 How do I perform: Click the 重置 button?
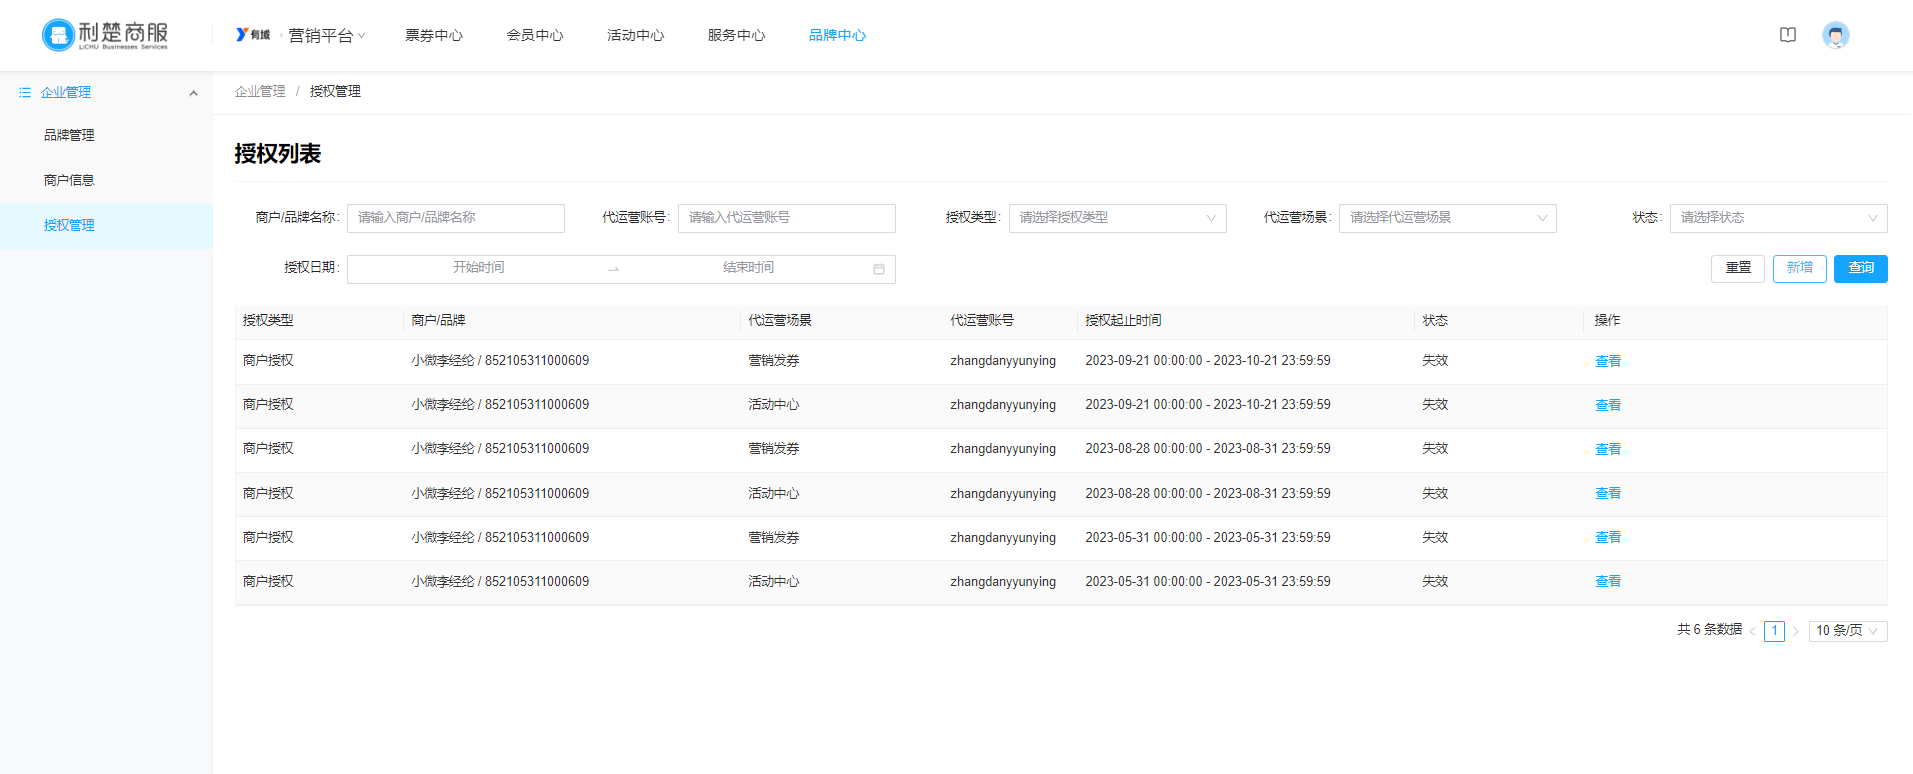pyautogui.click(x=1738, y=268)
